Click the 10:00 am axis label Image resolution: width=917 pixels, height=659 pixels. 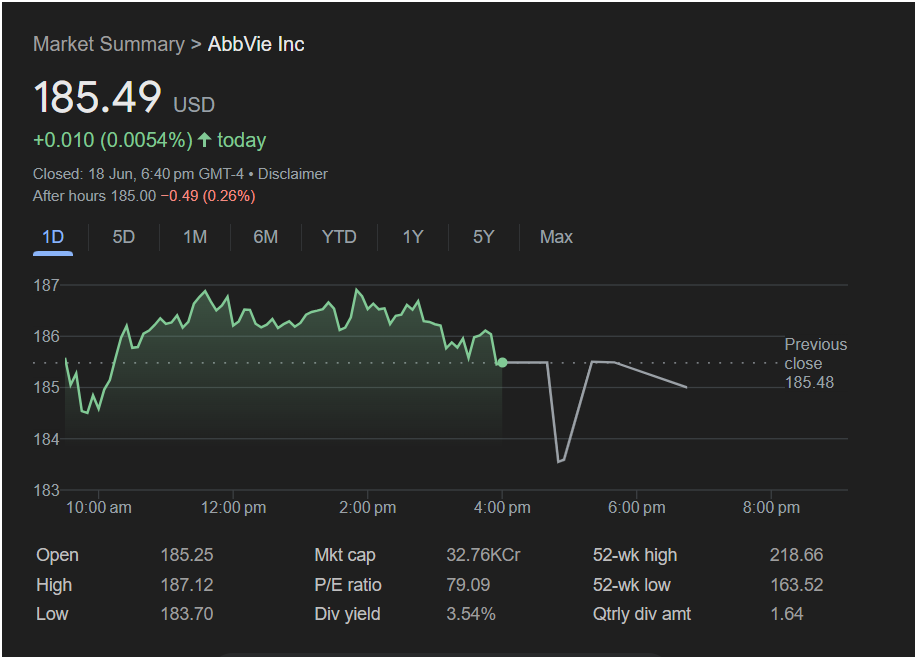pos(99,508)
